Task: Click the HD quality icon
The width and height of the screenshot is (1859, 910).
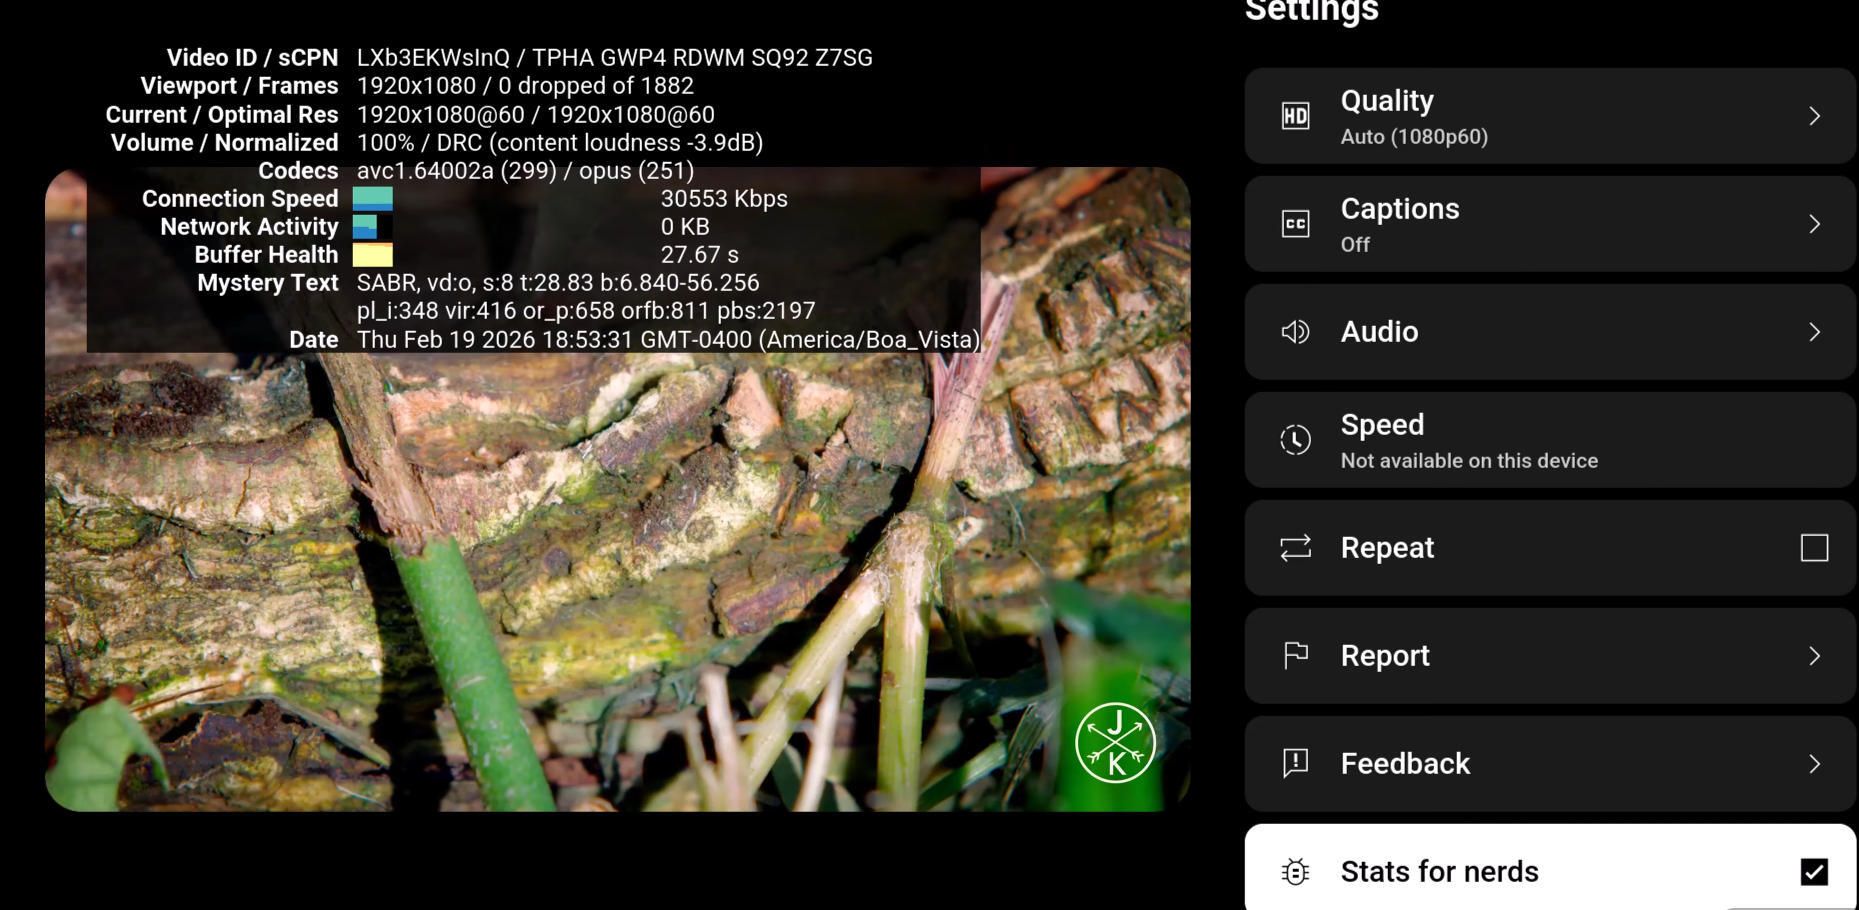Action: point(1295,116)
